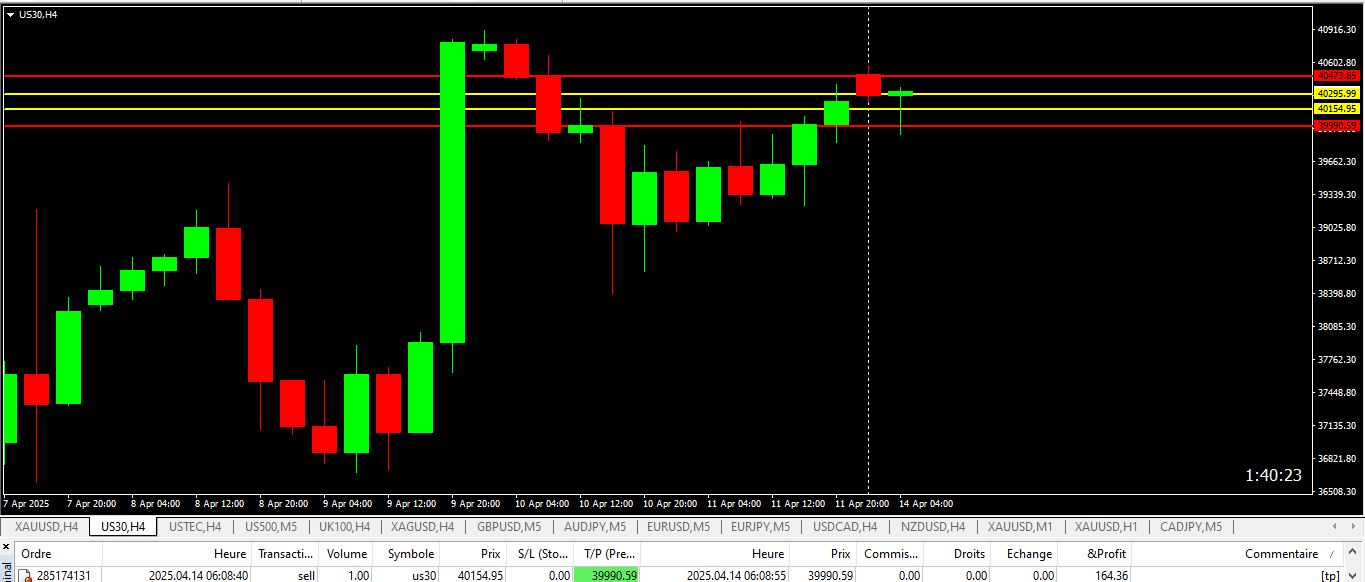Click the 36508.30 price scale value

(x=1337, y=491)
